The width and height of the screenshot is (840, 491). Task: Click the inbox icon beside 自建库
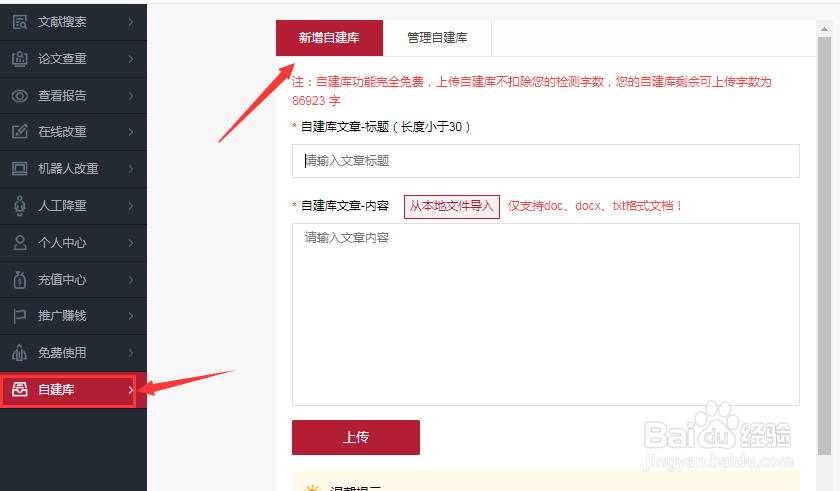click(x=20, y=389)
